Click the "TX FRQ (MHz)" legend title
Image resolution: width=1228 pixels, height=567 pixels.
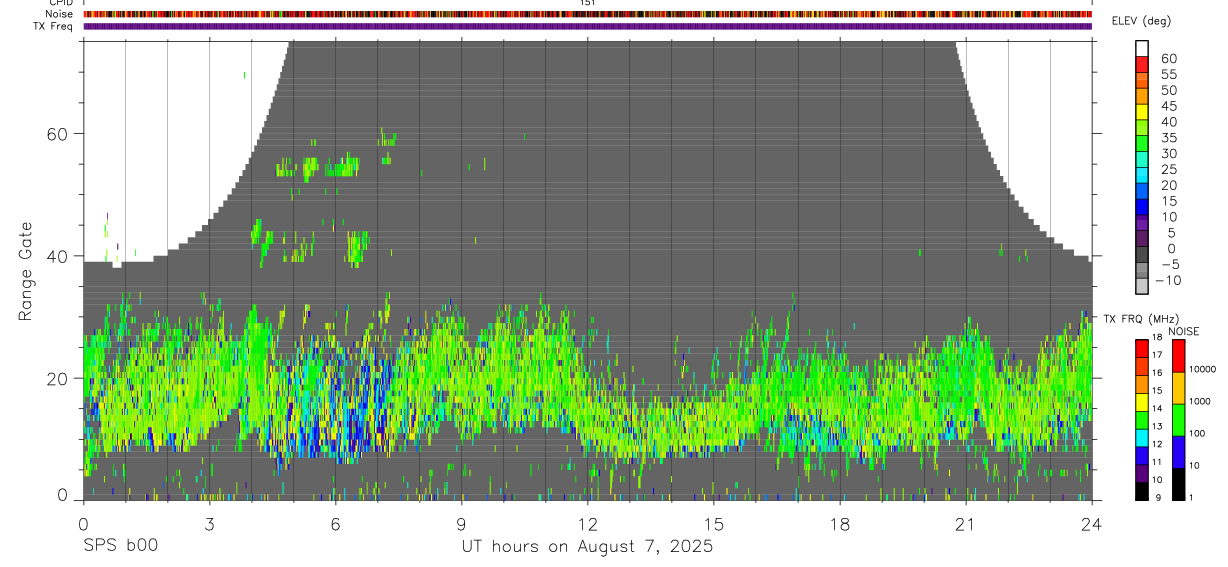point(1141,318)
